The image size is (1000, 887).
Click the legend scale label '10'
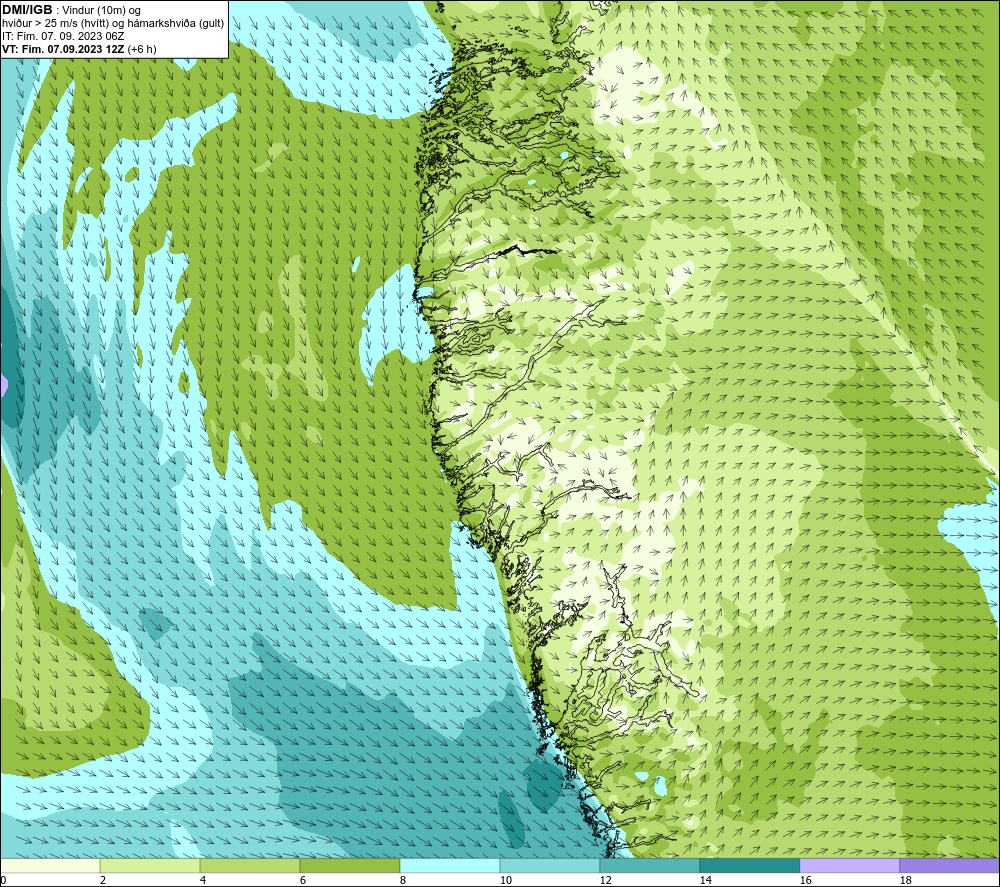[x=505, y=881]
